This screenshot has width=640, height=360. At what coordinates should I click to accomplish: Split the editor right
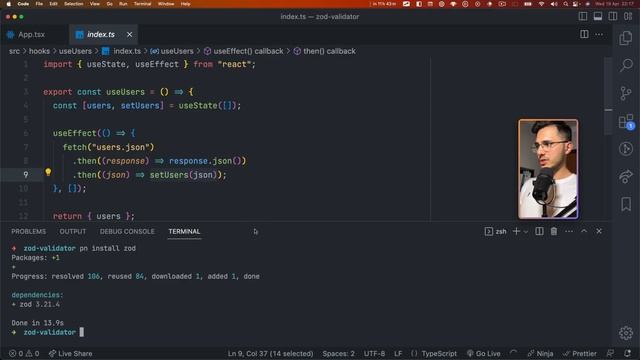tap(584, 34)
